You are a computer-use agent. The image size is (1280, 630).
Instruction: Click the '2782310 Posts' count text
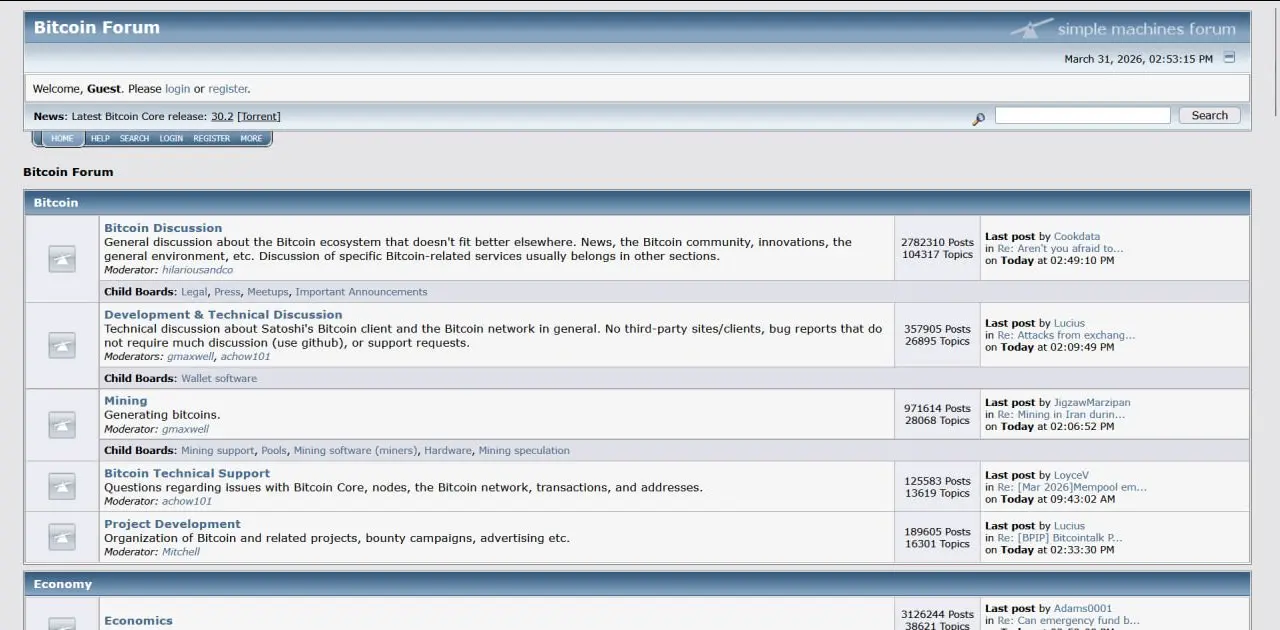(x=937, y=243)
